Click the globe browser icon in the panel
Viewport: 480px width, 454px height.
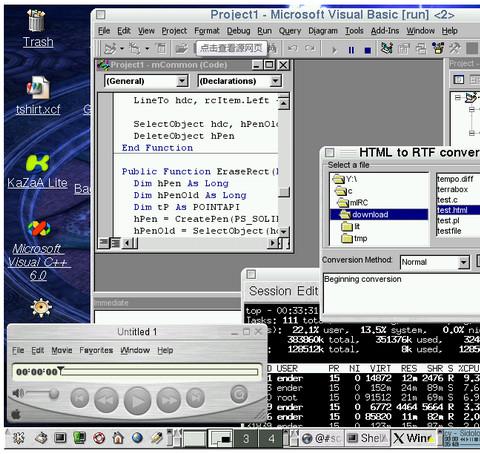pyautogui.click(x=137, y=438)
